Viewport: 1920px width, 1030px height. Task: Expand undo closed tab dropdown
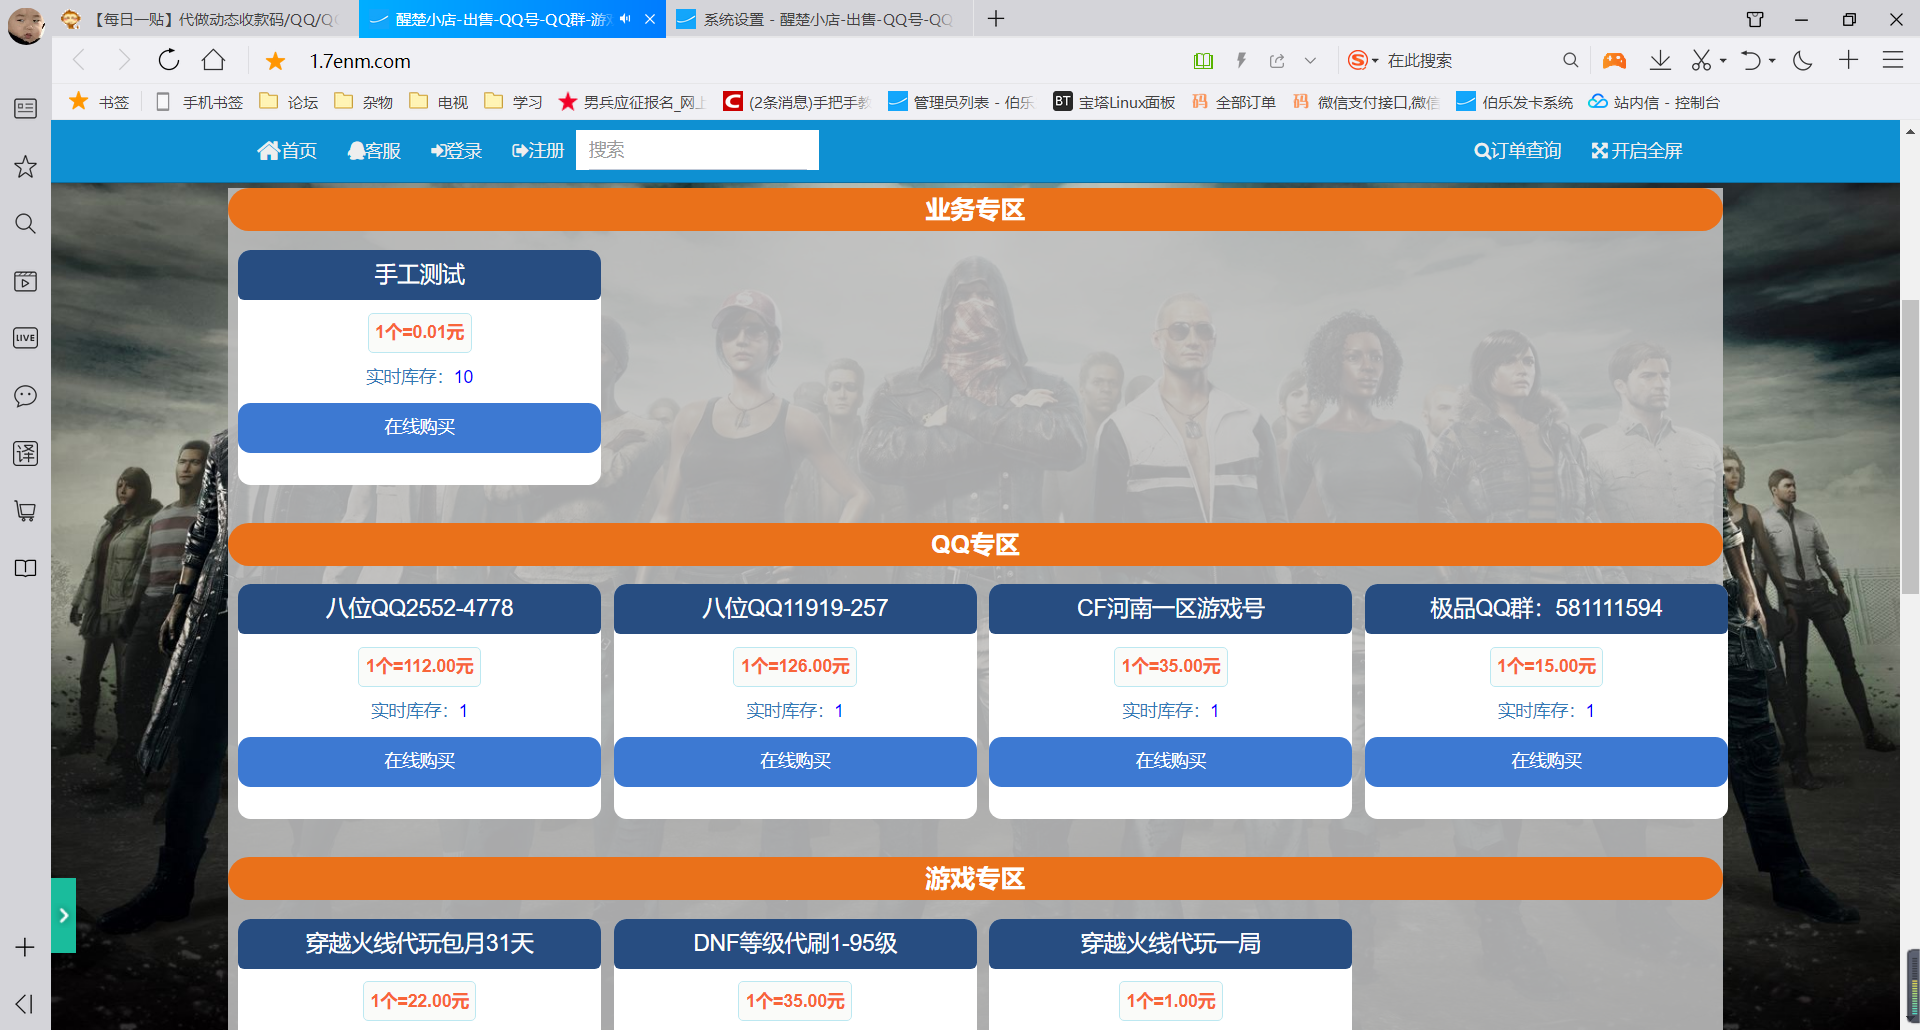point(1772,61)
